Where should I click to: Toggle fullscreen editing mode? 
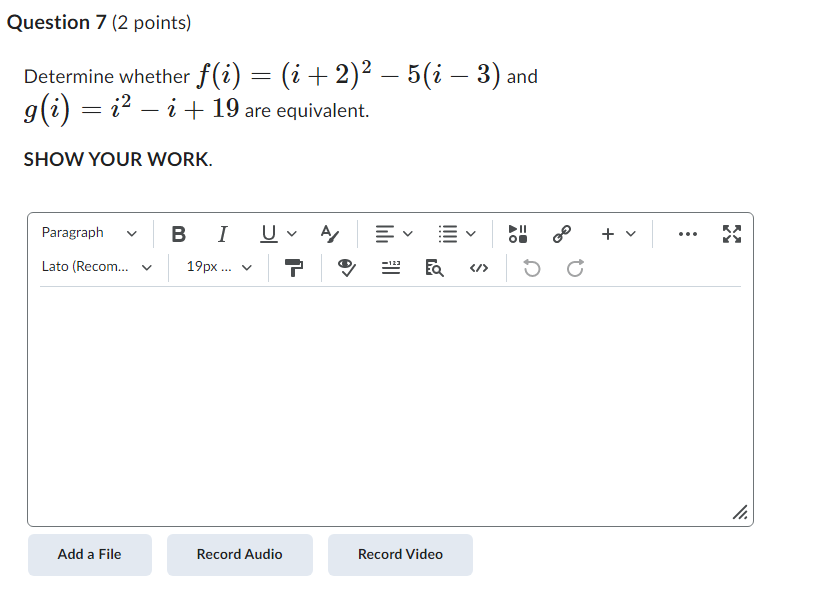[732, 233]
